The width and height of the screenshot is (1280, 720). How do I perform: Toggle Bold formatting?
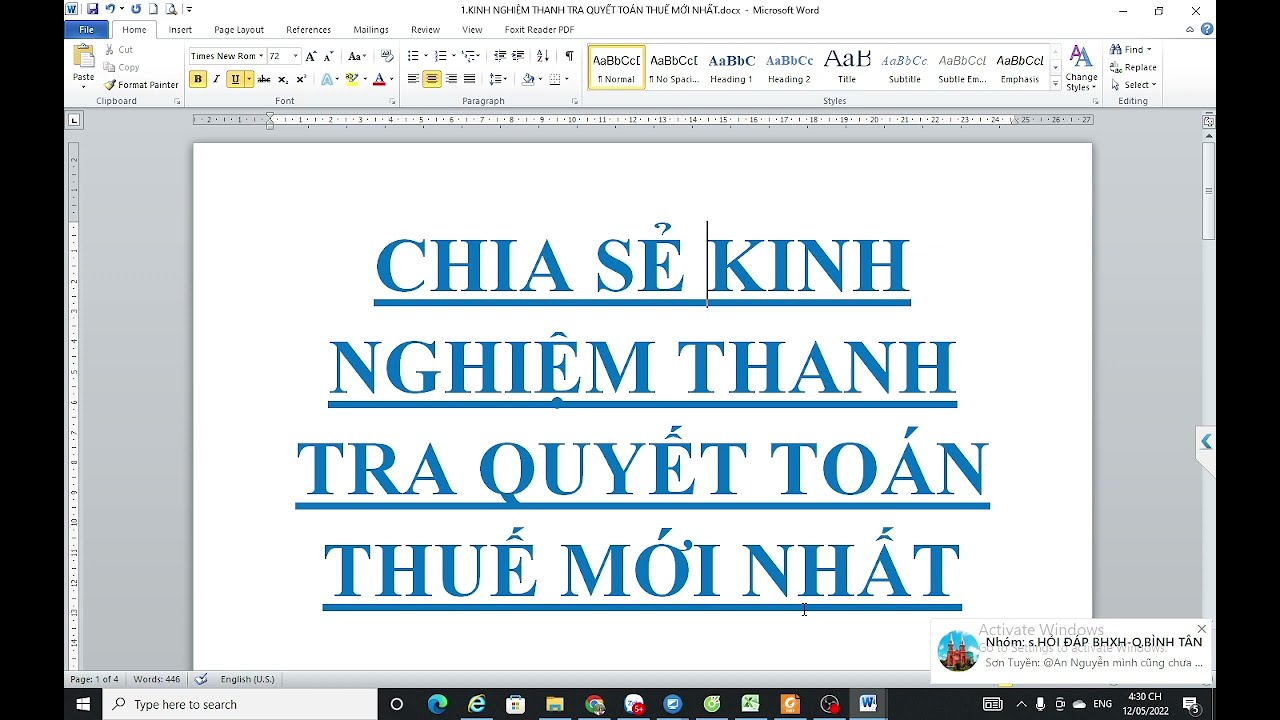point(198,79)
